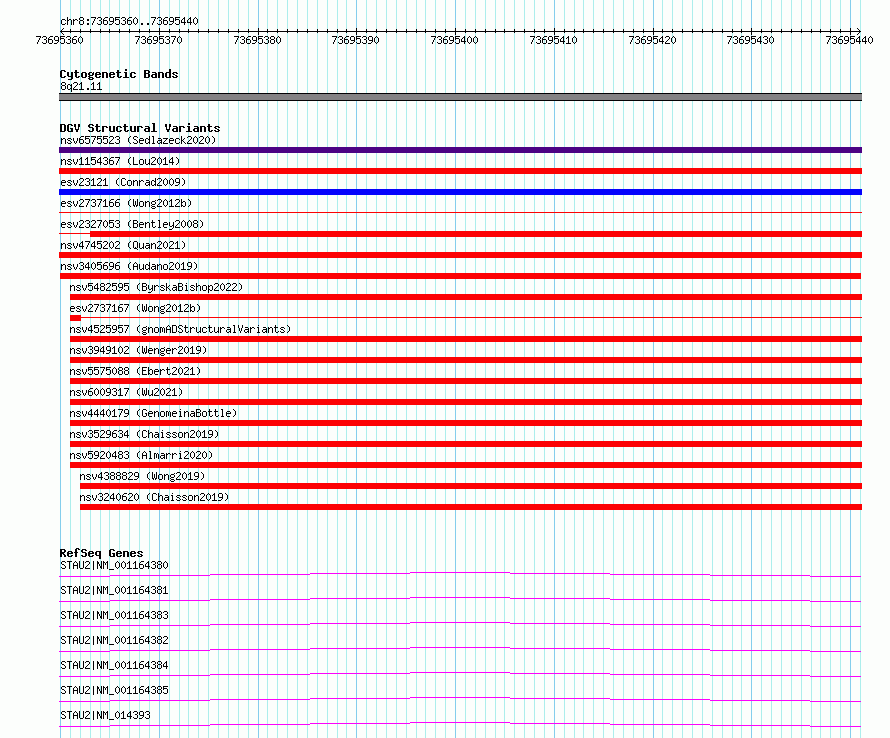Image resolution: width=890 pixels, height=738 pixels.
Task: Click ruler coordinate 73695420
Action: pos(652,40)
